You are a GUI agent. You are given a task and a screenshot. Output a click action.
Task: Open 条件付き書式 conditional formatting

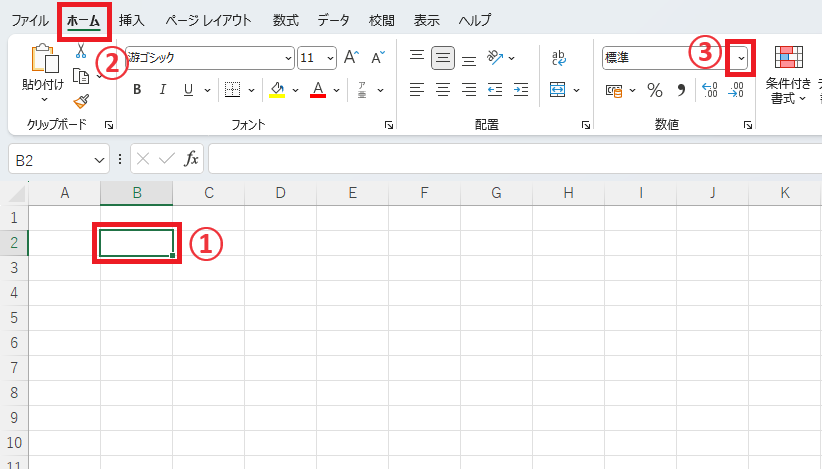click(x=788, y=75)
